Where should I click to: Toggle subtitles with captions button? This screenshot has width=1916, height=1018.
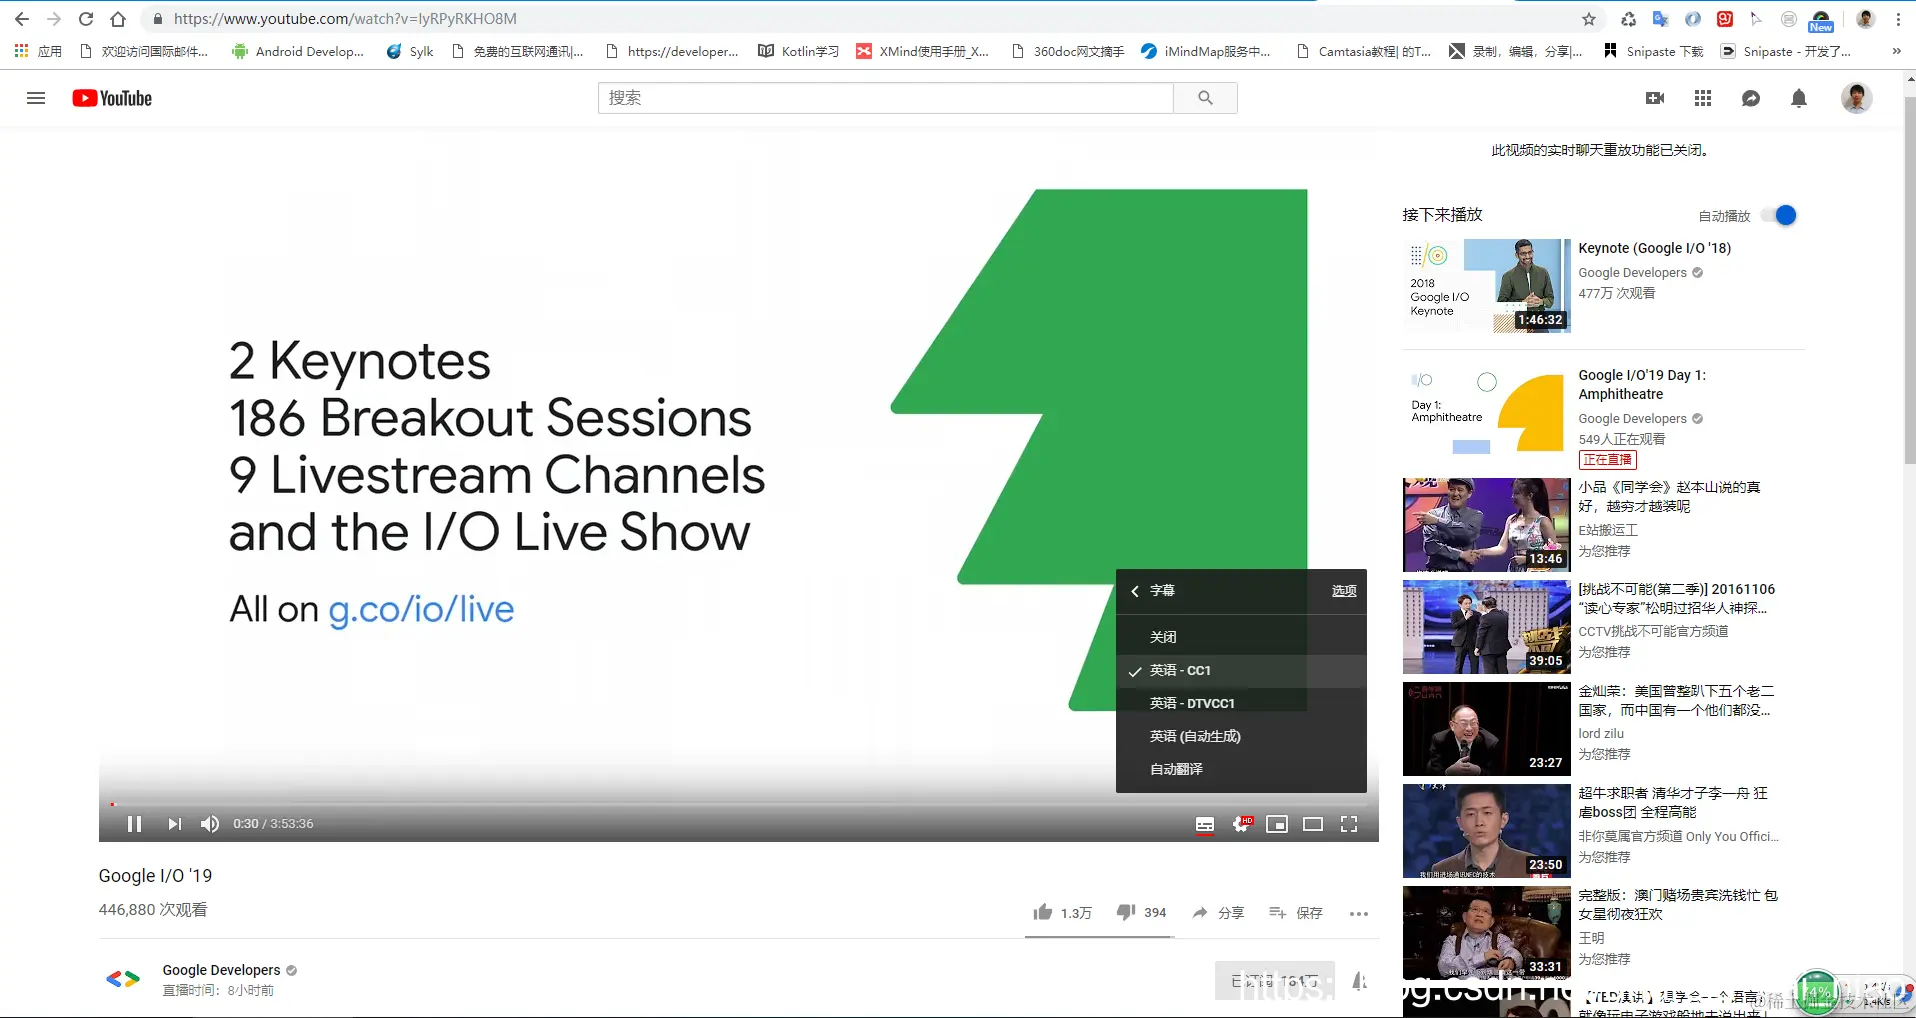click(x=1205, y=824)
